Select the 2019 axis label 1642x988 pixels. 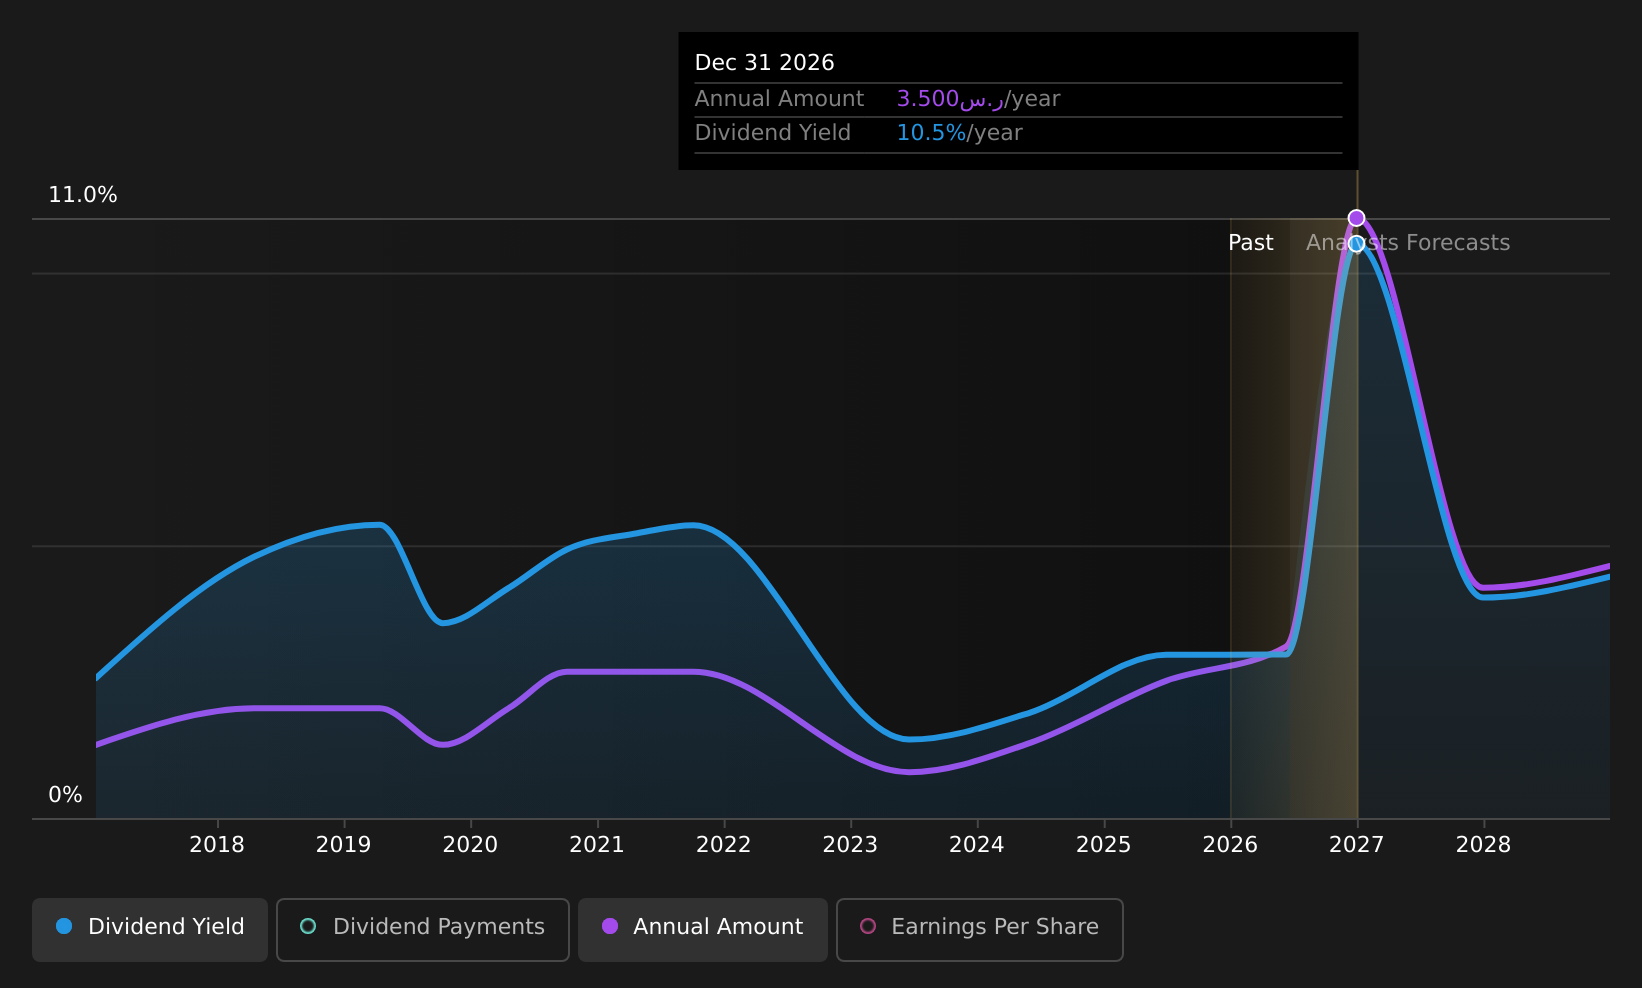click(343, 845)
